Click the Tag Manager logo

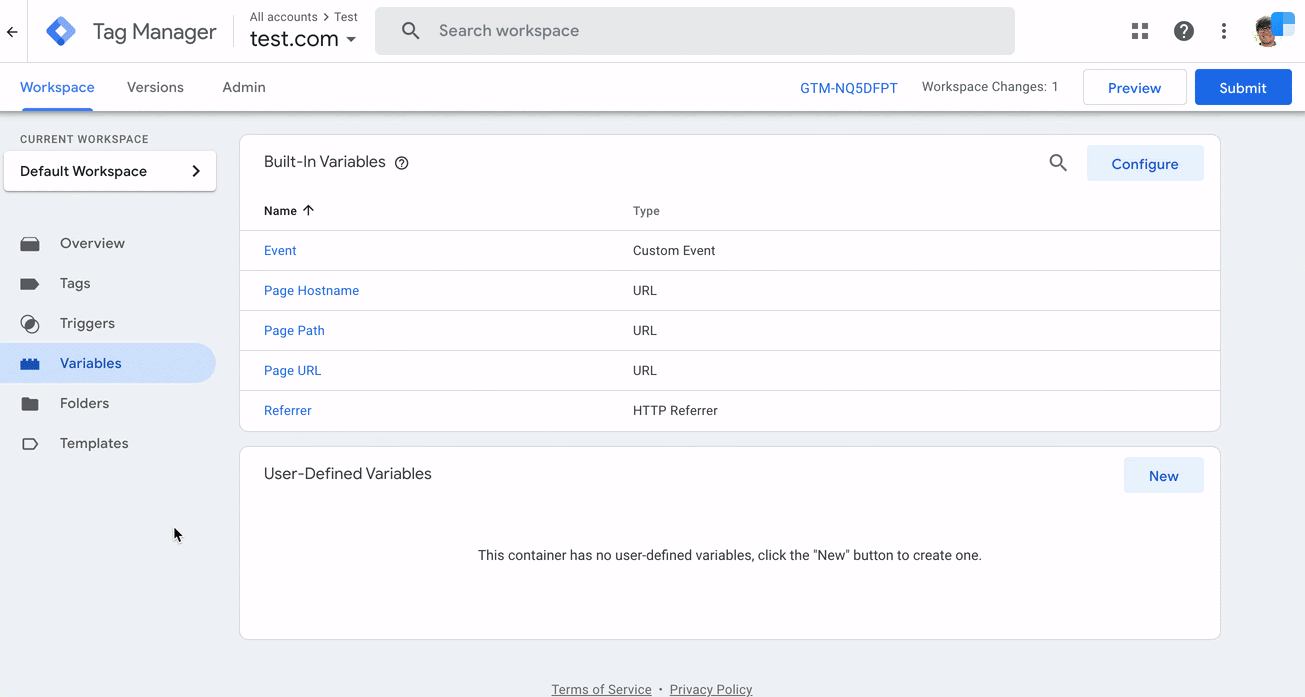(61, 32)
